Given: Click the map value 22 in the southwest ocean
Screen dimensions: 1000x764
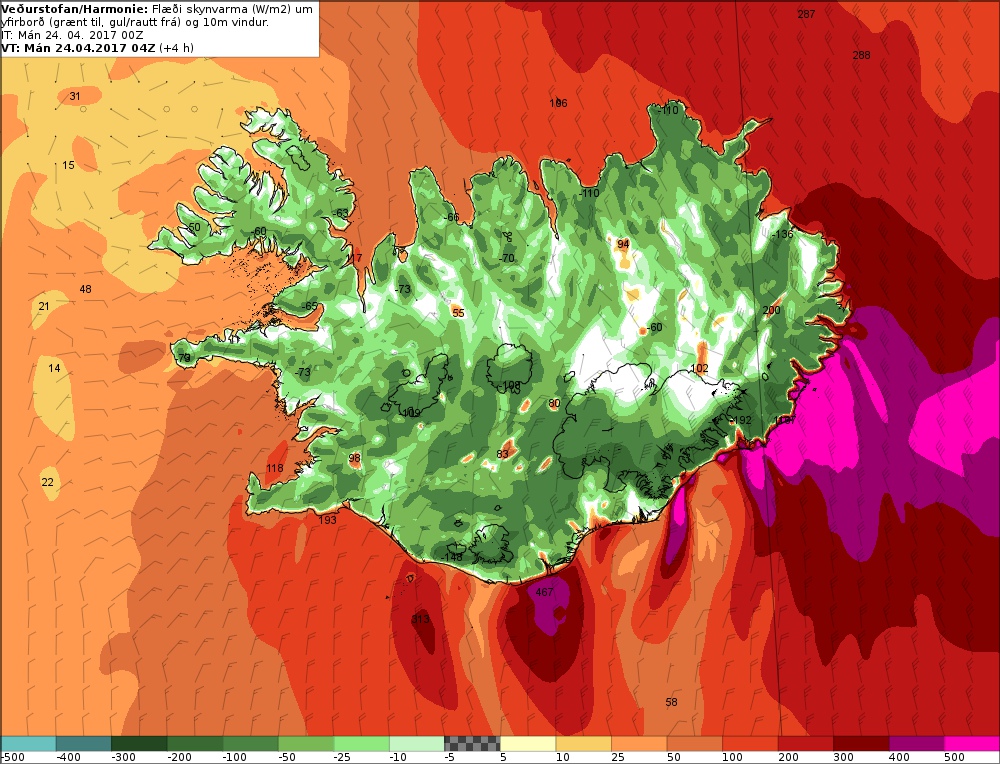Looking at the screenshot, I should click(x=48, y=481).
